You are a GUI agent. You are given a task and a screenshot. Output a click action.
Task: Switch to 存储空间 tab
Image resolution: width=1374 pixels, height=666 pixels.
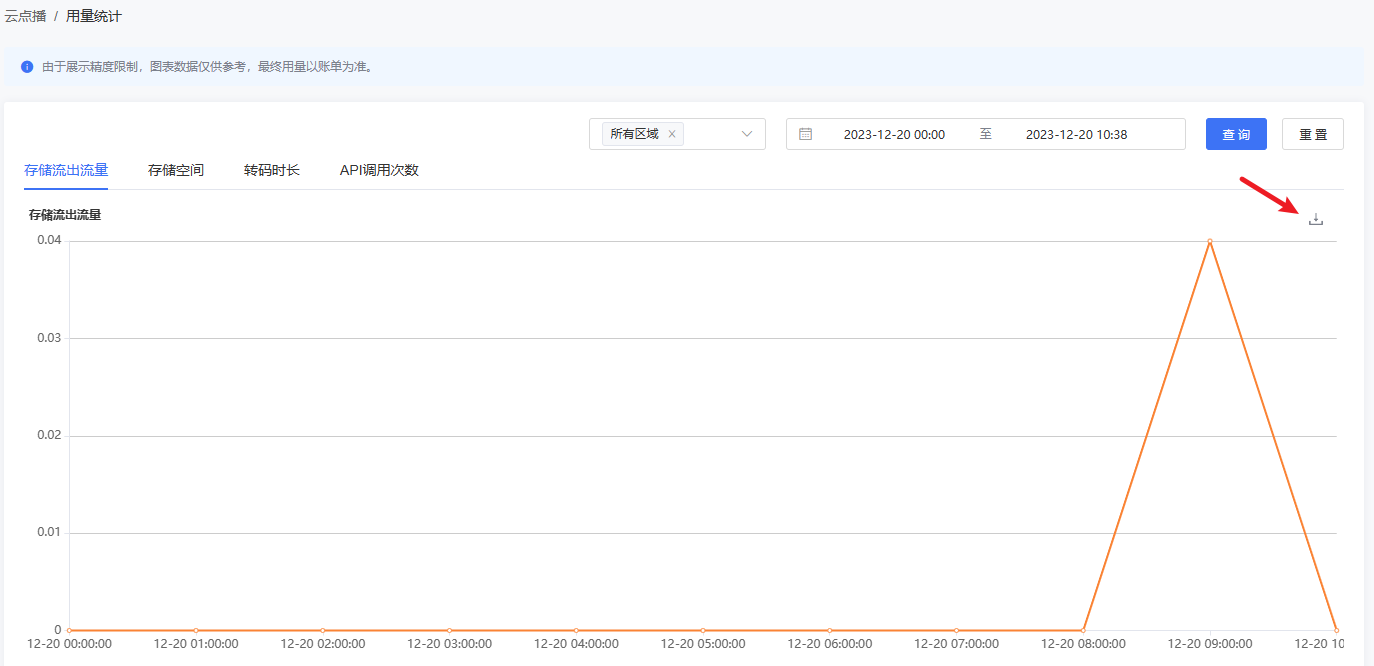pyautogui.click(x=176, y=170)
